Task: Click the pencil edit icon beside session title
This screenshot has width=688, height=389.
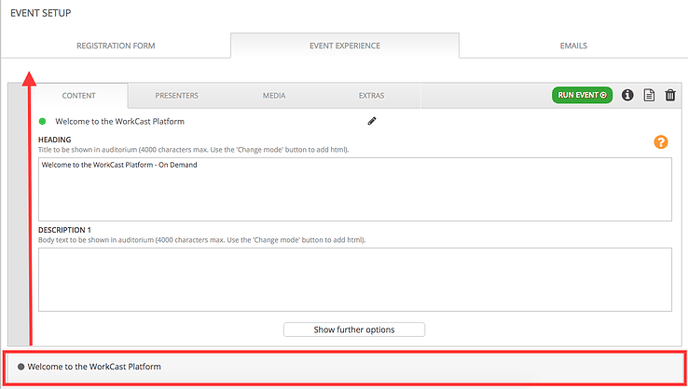Action: coord(372,121)
